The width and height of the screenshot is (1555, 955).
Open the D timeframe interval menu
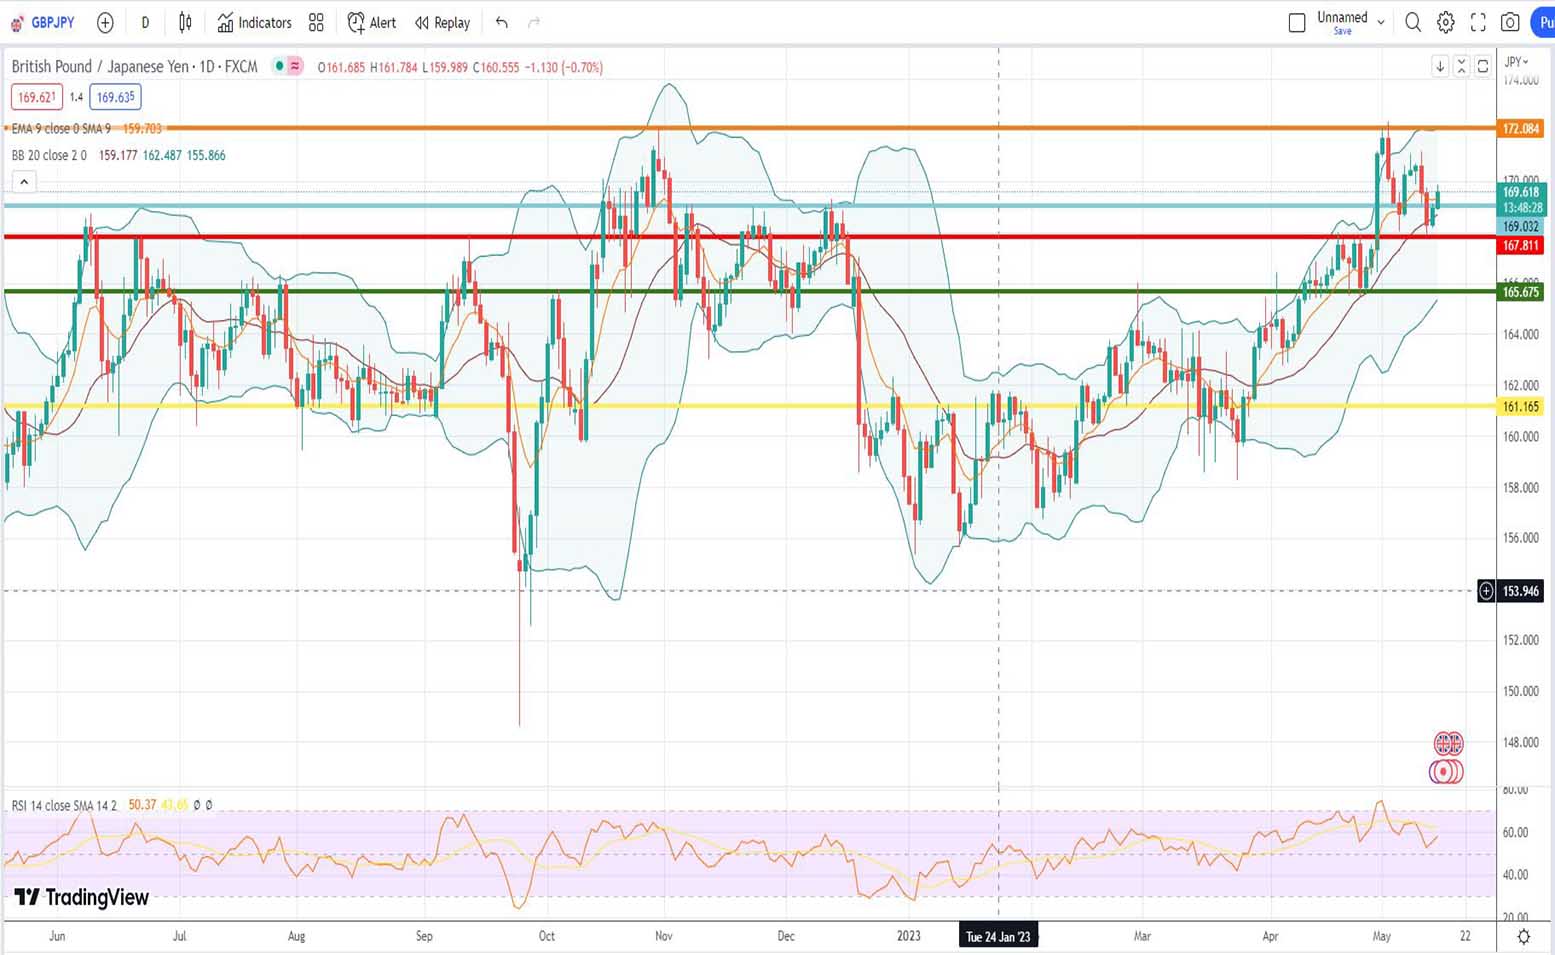145,22
